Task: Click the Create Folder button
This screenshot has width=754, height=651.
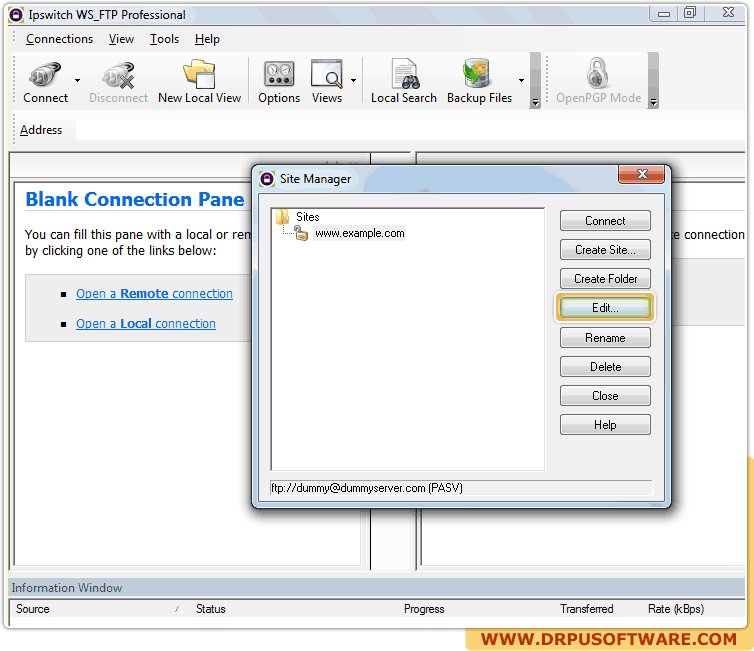Action: 605,279
